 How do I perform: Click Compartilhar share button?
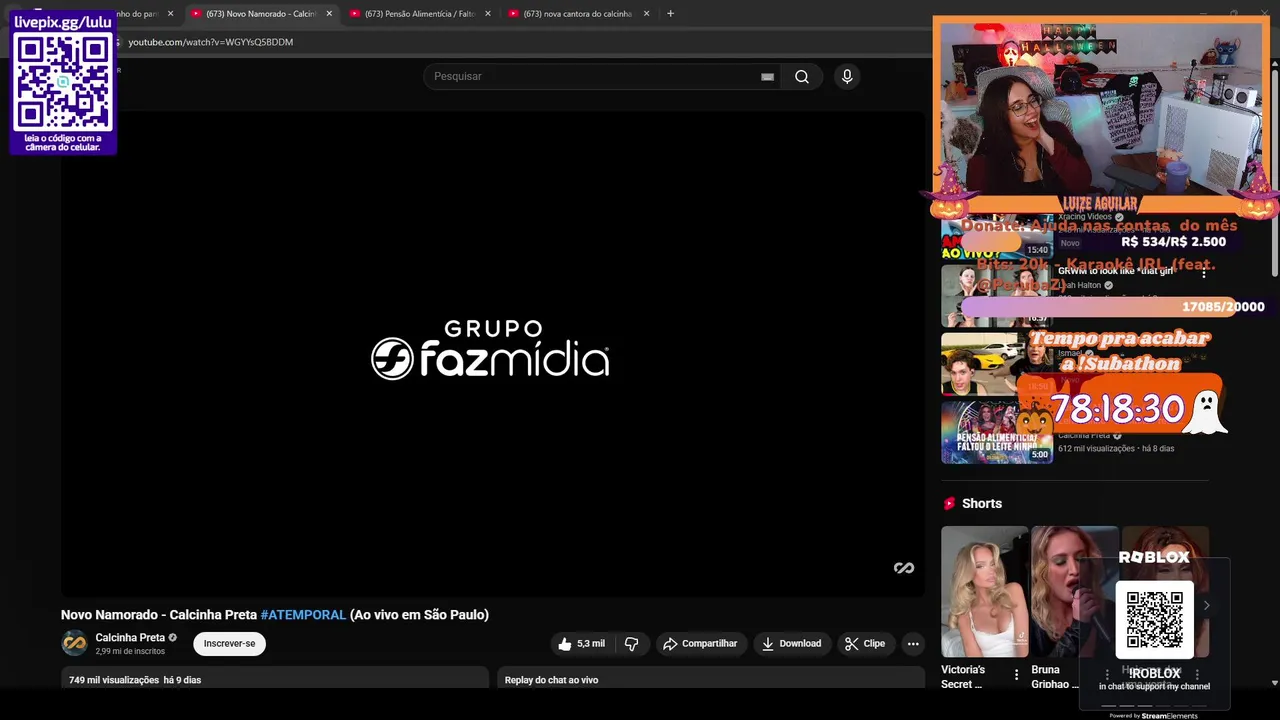700,644
